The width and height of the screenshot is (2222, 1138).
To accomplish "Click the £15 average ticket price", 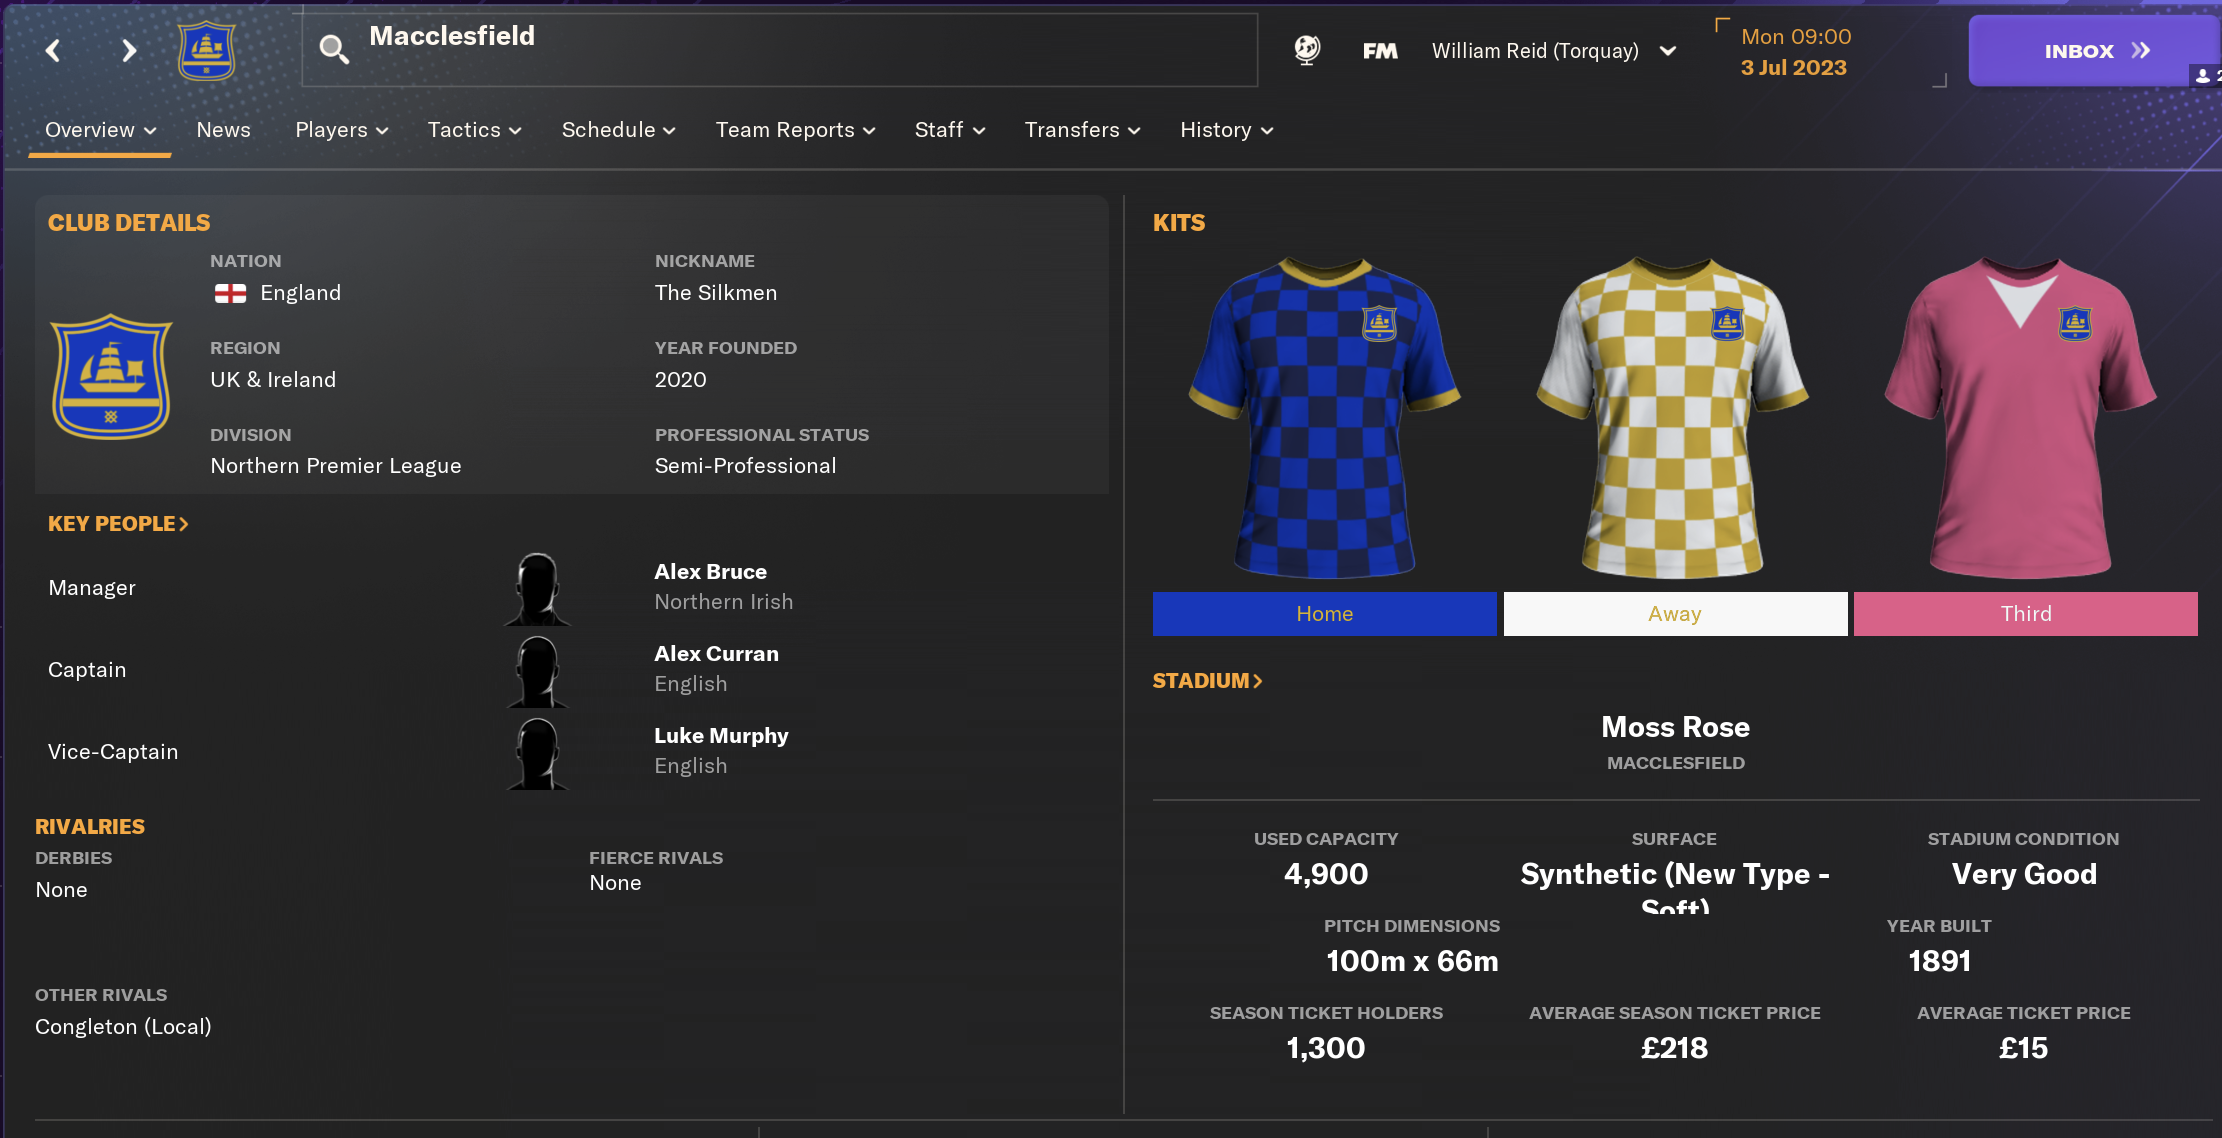I will pos(2023,1048).
